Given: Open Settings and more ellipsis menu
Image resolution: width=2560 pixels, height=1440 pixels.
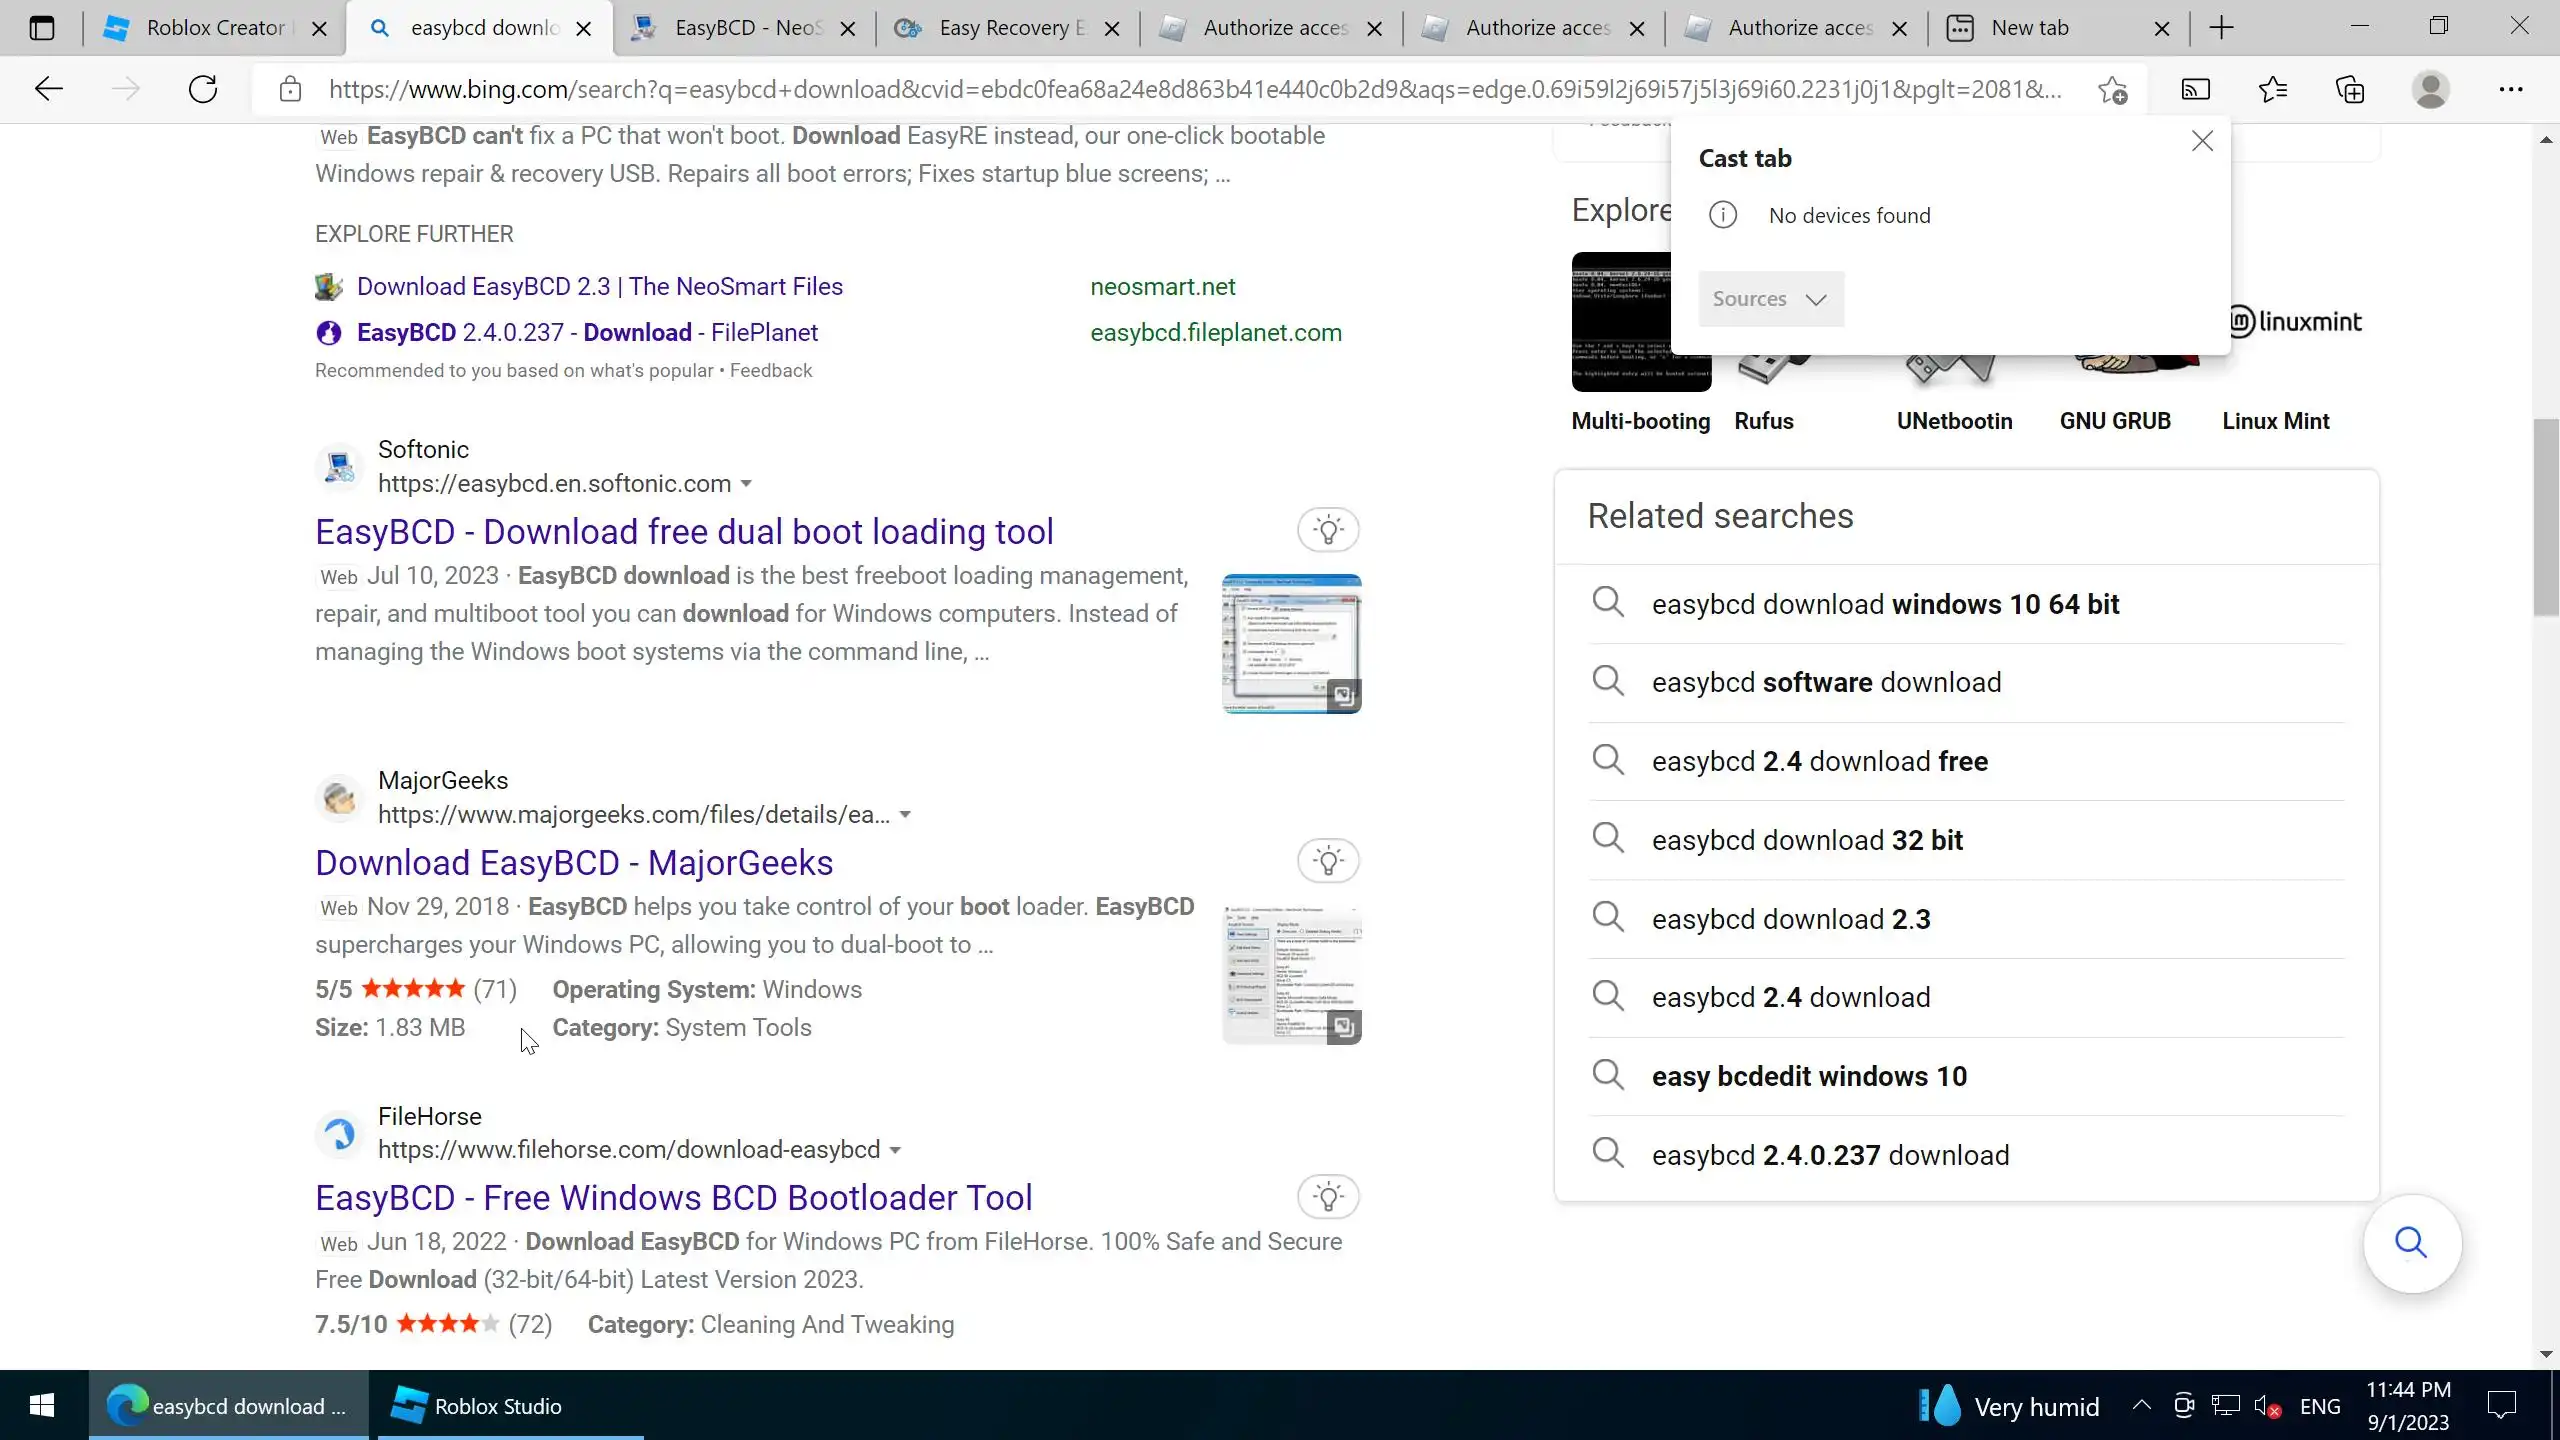Looking at the screenshot, I should pyautogui.click(x=2510, y=89).
